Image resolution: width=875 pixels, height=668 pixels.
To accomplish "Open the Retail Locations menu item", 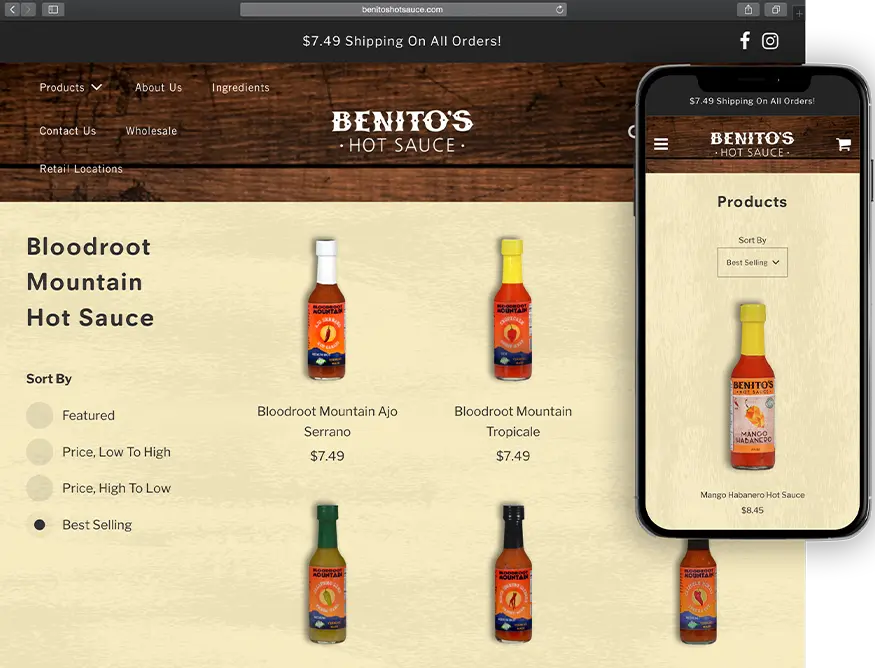I will pyautogui.click(x=81, y=169).
